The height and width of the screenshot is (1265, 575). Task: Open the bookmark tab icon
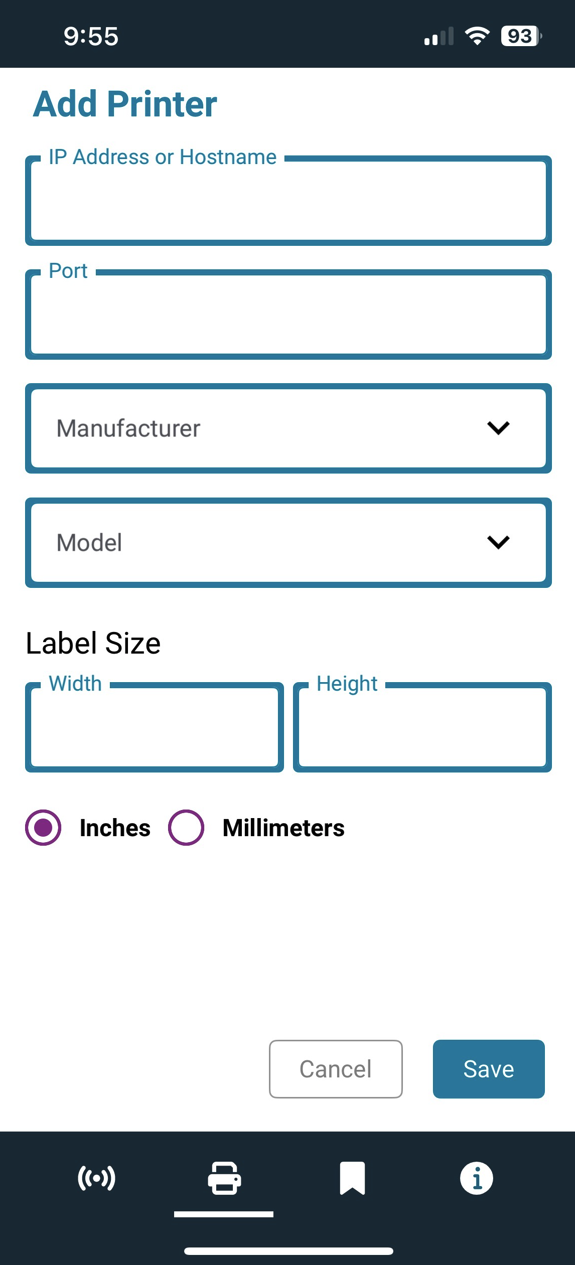tap(351, 1178)
